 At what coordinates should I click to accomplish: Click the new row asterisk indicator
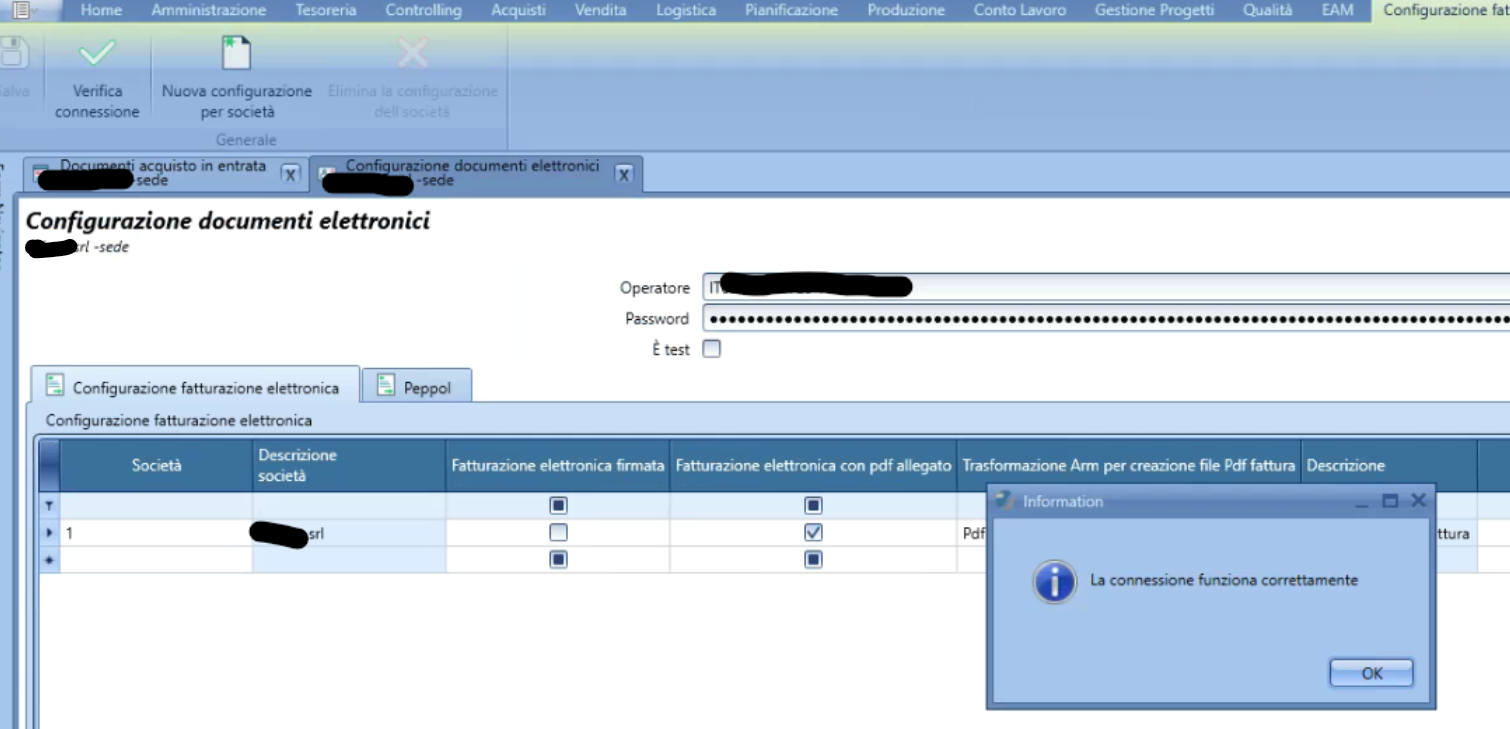tap(49, 560)
